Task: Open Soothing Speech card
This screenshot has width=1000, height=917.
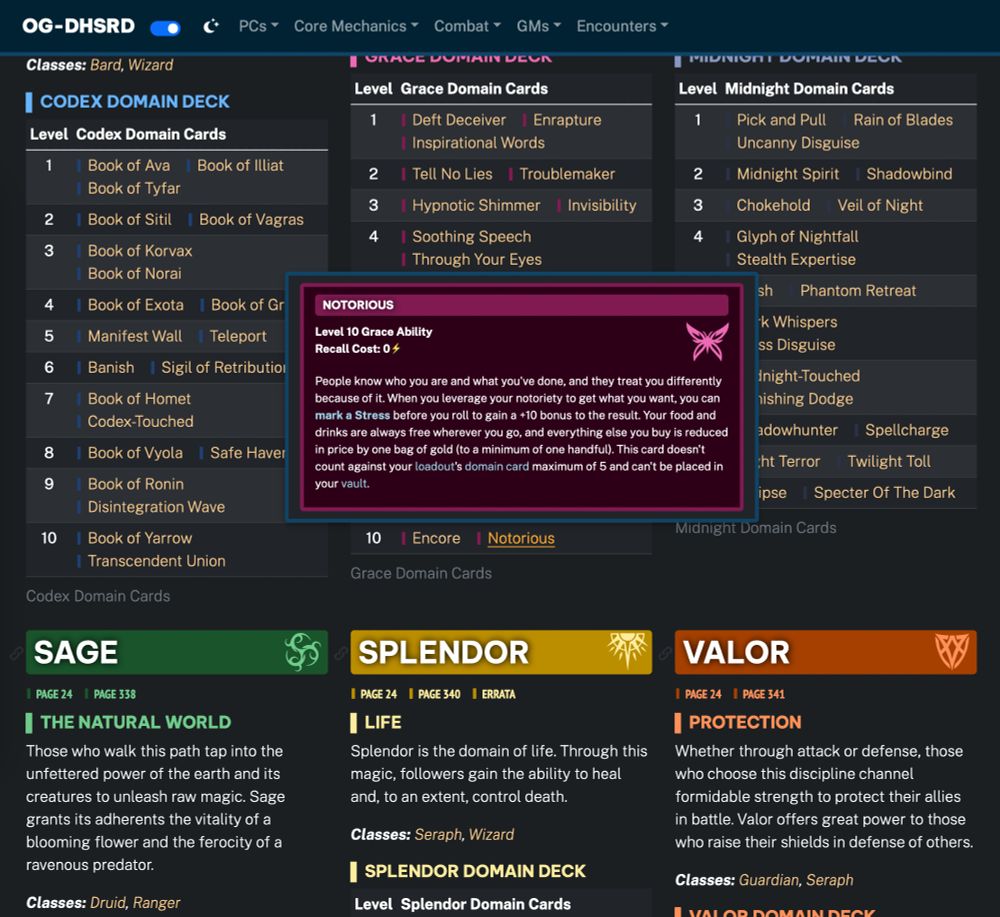Action: 471,237
